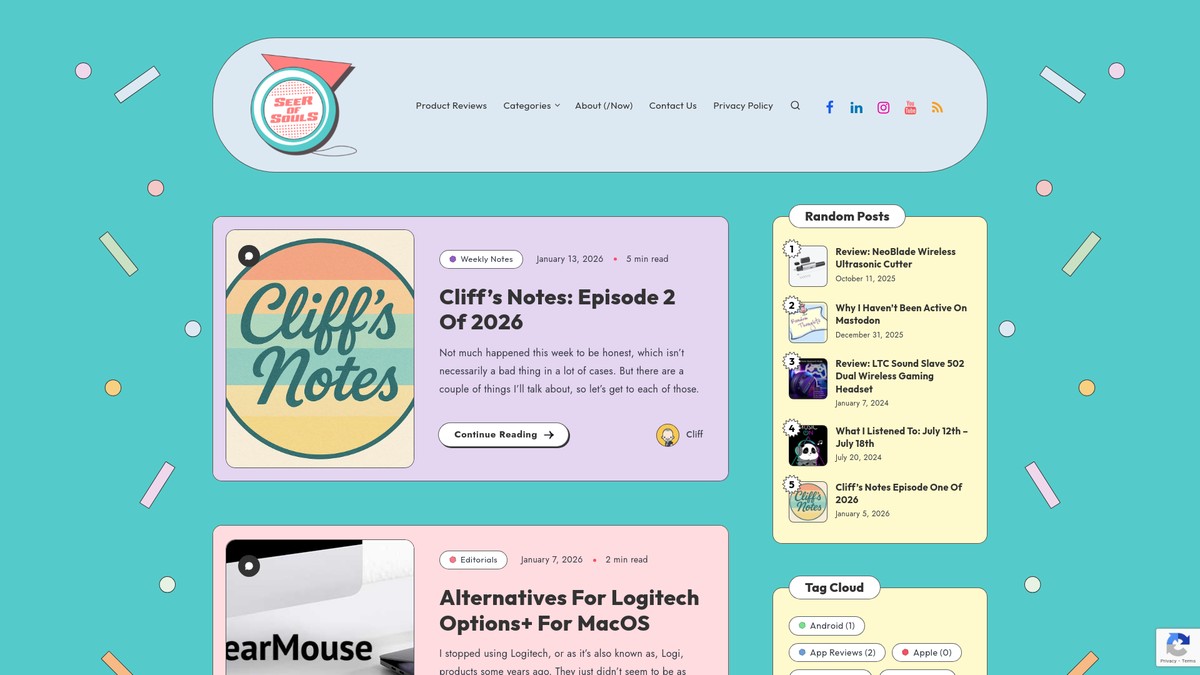The width and height of the screenshot is (1200, 675).
Task: Click the January 13, 2026 post date
Action: tap(570, 259)
